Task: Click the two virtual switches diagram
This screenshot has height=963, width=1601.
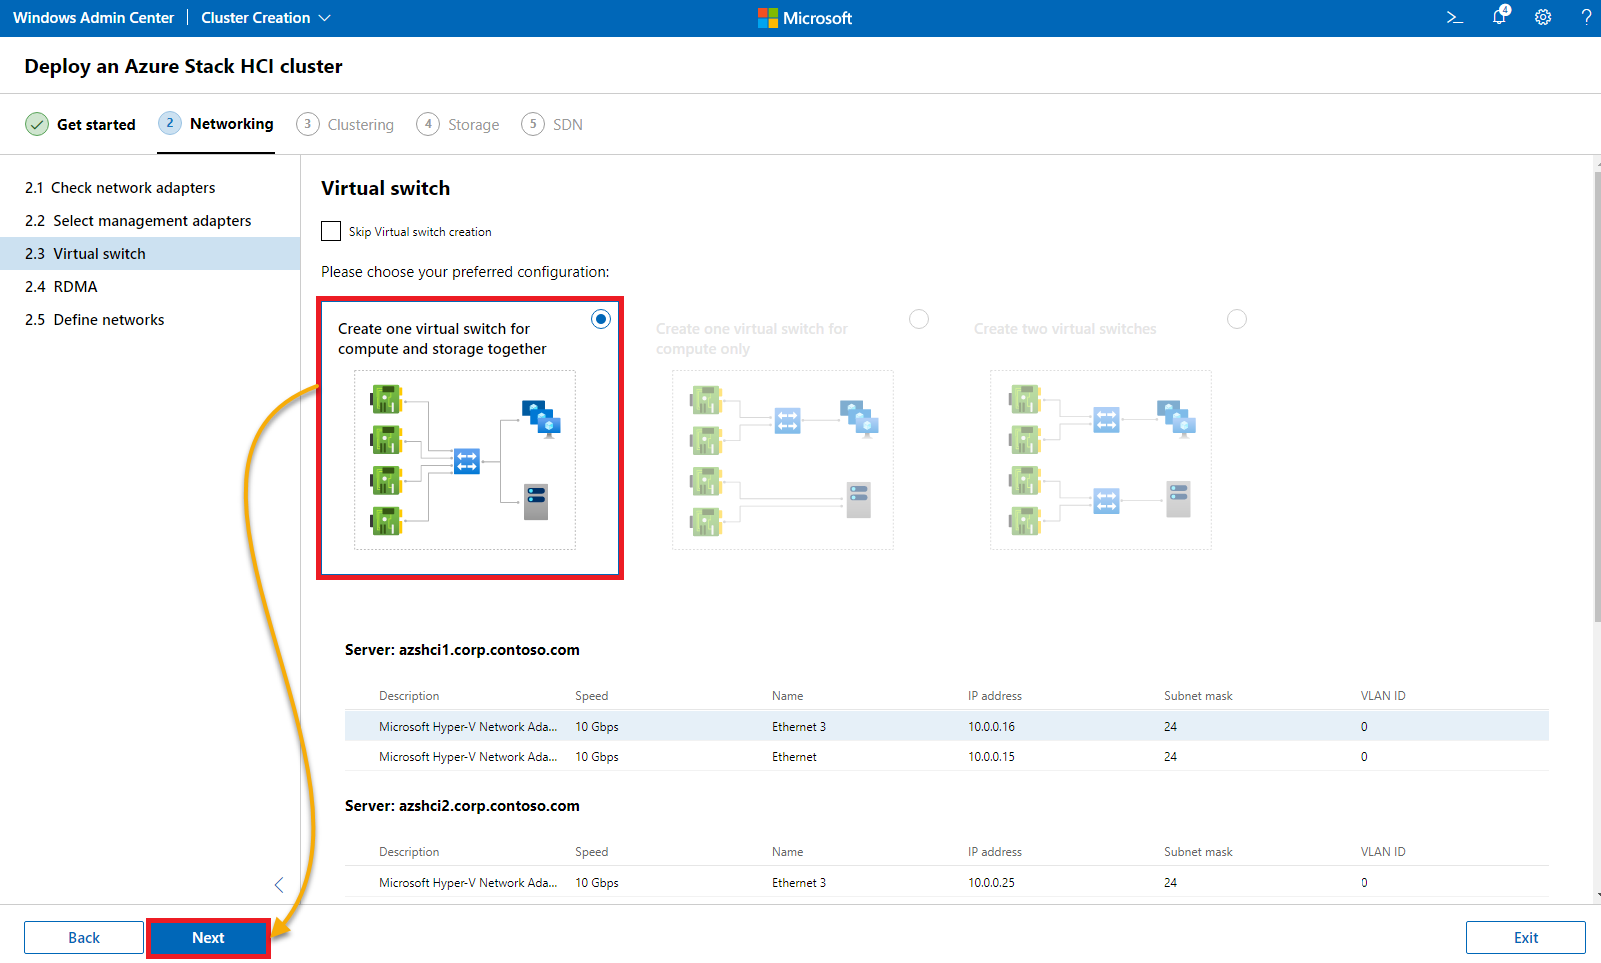Action: pos(1101,460)
